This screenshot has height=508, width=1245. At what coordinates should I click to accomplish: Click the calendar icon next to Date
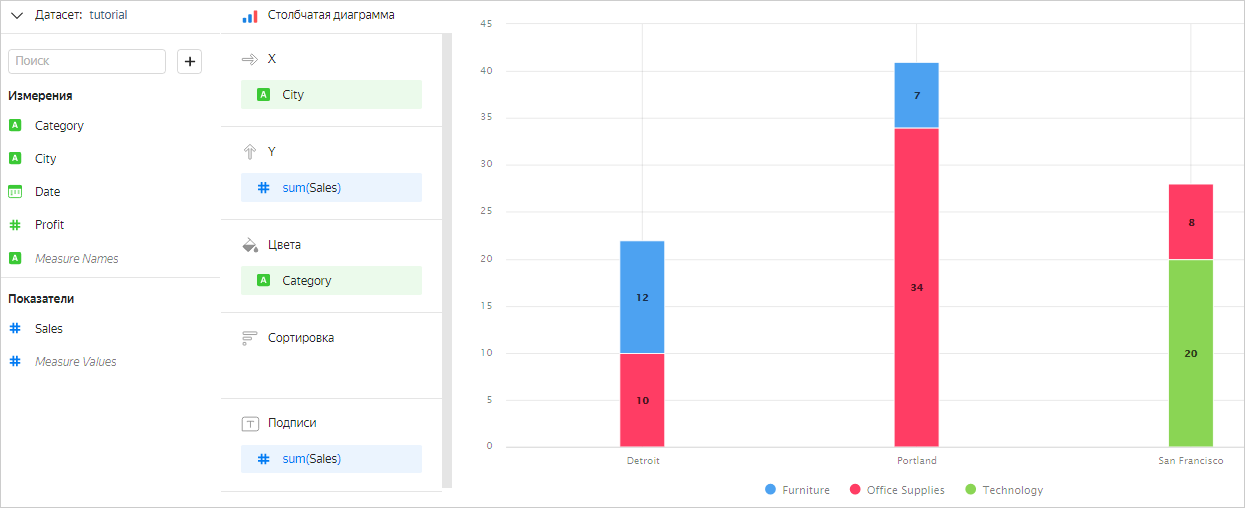pos(15,192)
